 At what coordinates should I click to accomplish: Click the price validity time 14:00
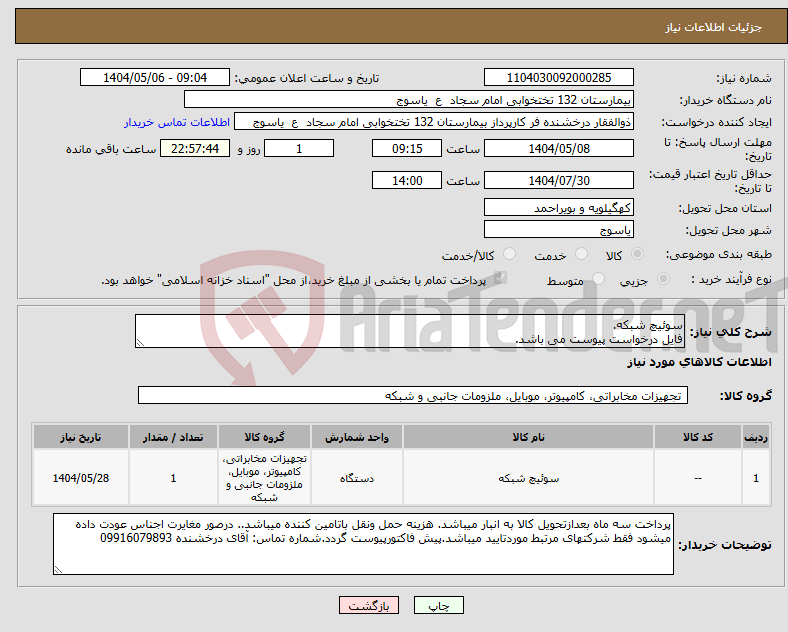pyautogui.click(x=407, y=180)
